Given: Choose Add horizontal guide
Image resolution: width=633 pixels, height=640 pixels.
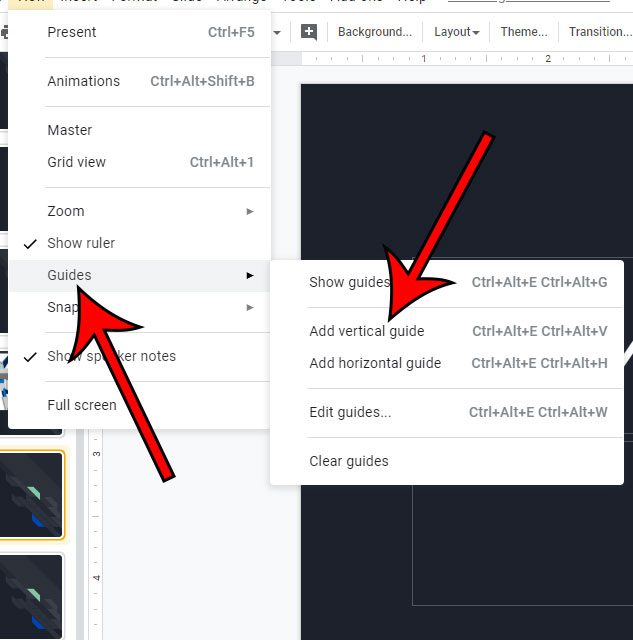Looking at the screenshot, I should tap(375, 363).
